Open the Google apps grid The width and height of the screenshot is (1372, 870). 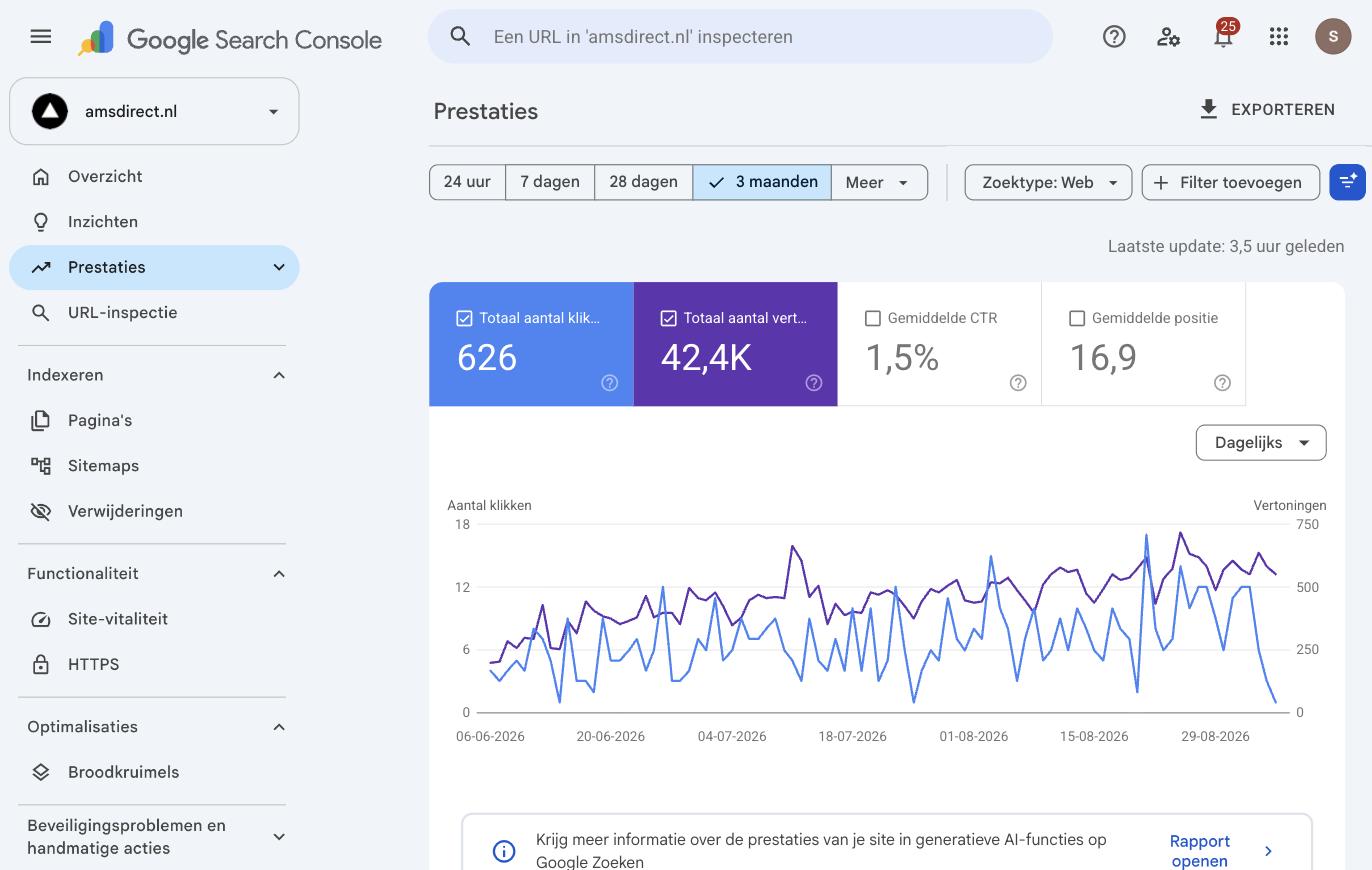pos(1278,37)
